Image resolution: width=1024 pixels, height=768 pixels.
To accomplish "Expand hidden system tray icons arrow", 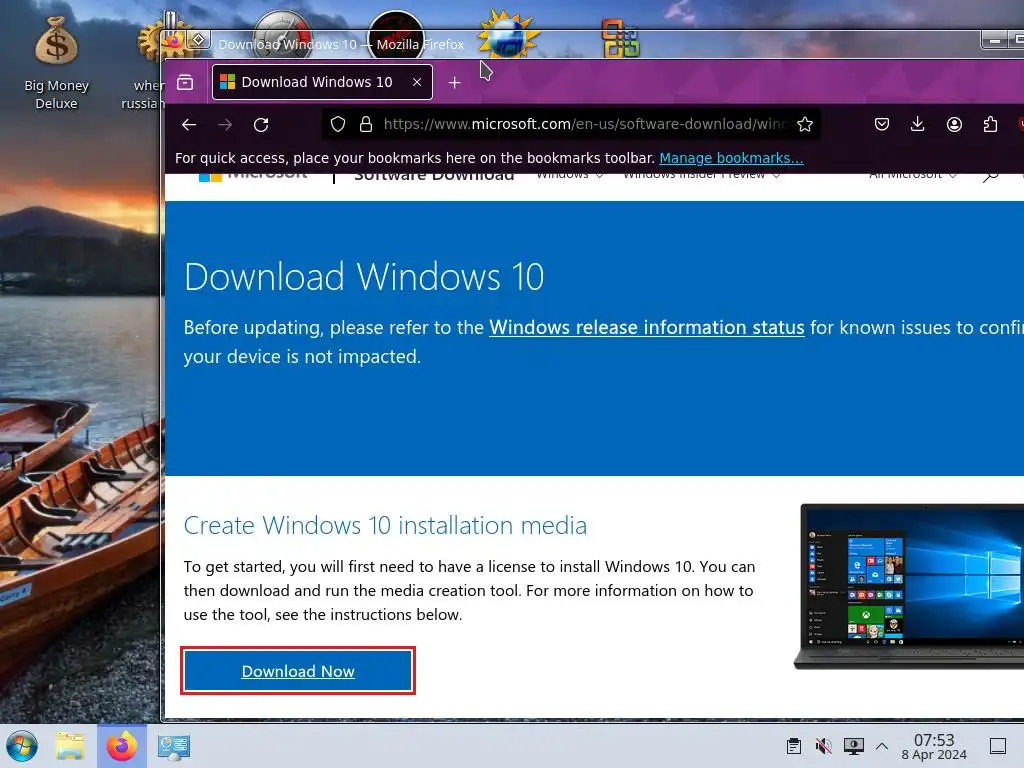I will coord(882,746).
